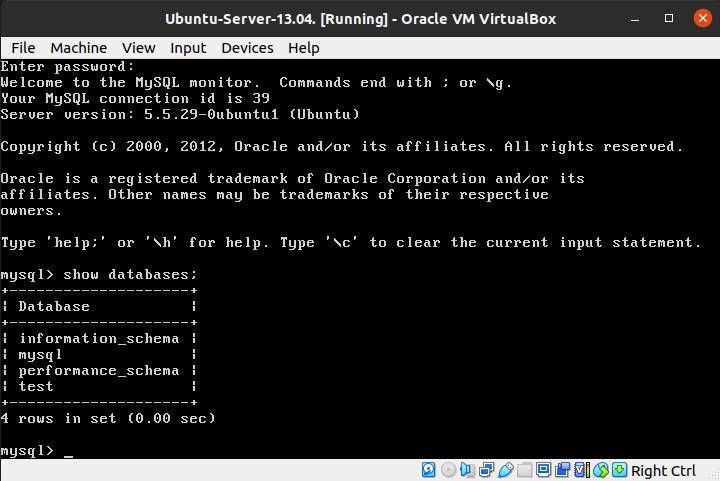Click the 'performance_schema' database row
The image size is (720, 481).
tap(99, 371)
